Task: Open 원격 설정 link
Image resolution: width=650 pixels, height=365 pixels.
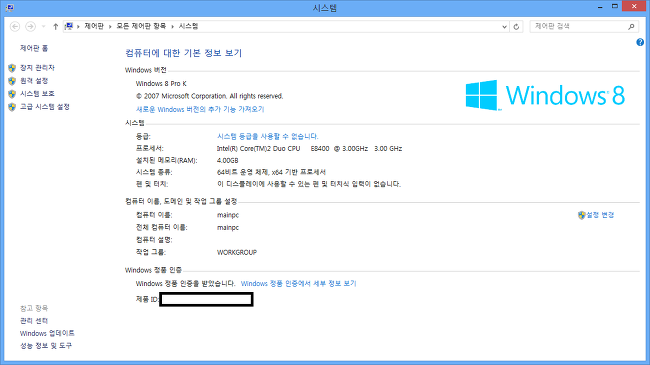Action: pos(34,80)
